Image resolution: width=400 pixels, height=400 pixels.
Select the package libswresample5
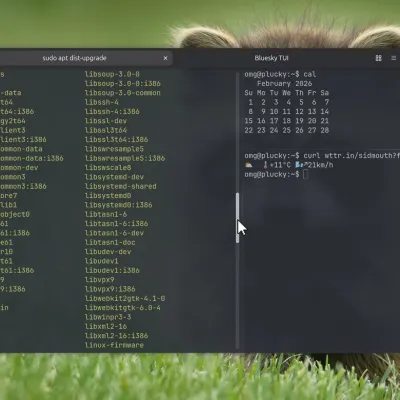click(114, 149)
